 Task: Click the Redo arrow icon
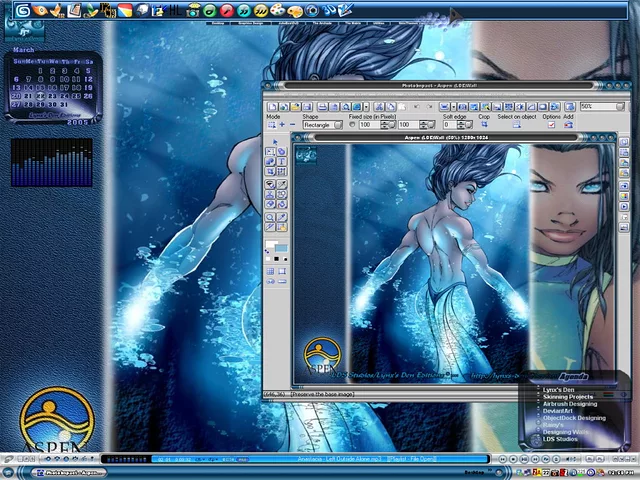click(x=429, y=107)
